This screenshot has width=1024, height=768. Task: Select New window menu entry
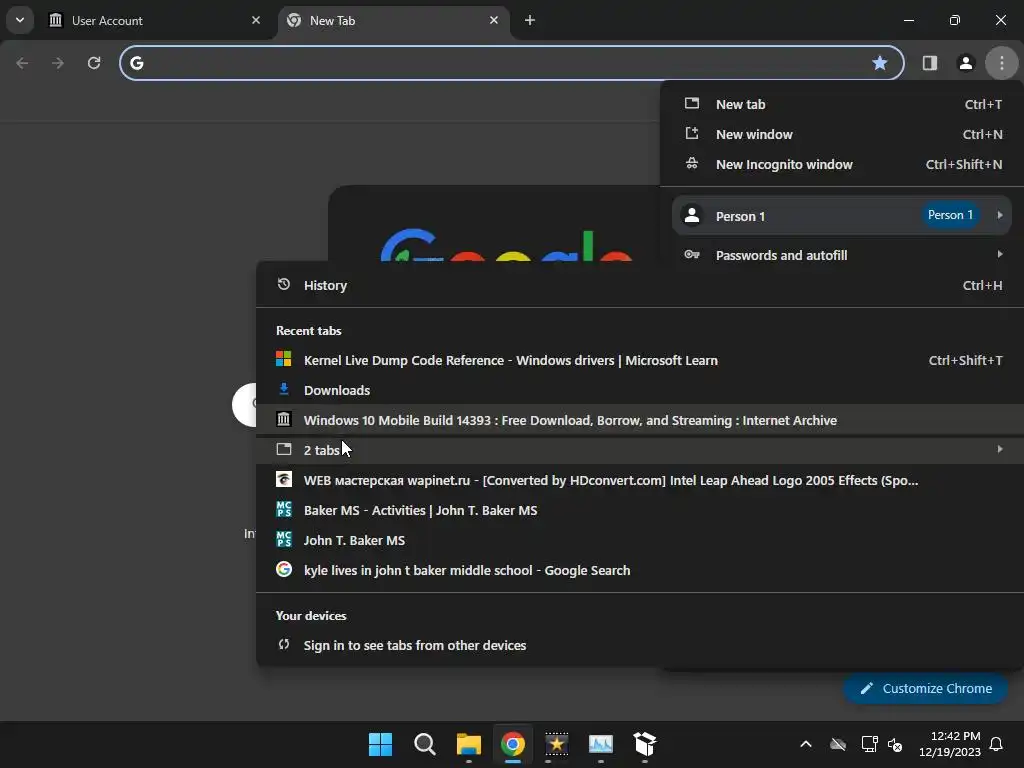842,135
